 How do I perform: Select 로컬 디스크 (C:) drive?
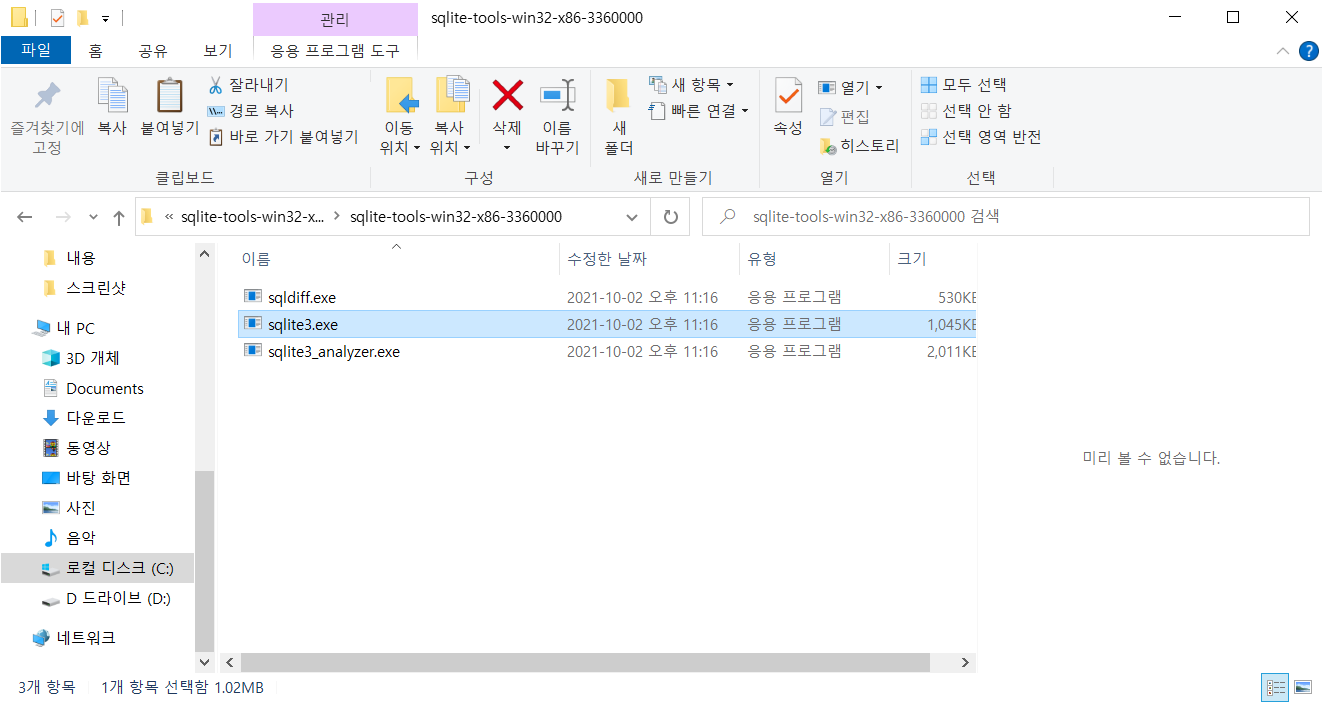coord(97,568)
